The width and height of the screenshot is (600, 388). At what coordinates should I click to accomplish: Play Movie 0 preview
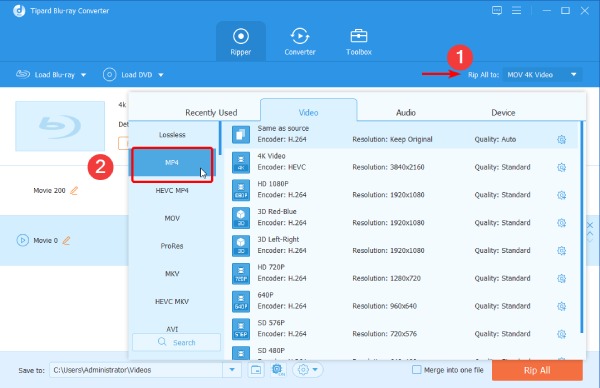23,240
